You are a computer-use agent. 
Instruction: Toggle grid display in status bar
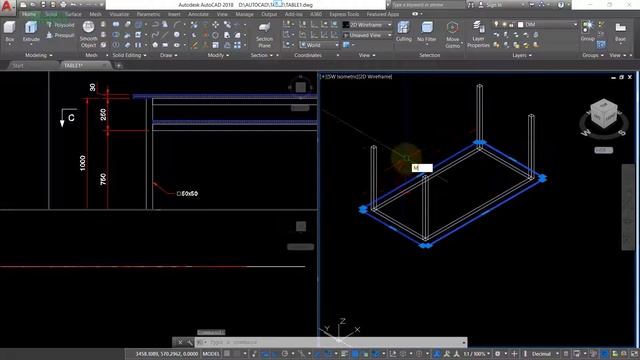(x=227, y=354)
